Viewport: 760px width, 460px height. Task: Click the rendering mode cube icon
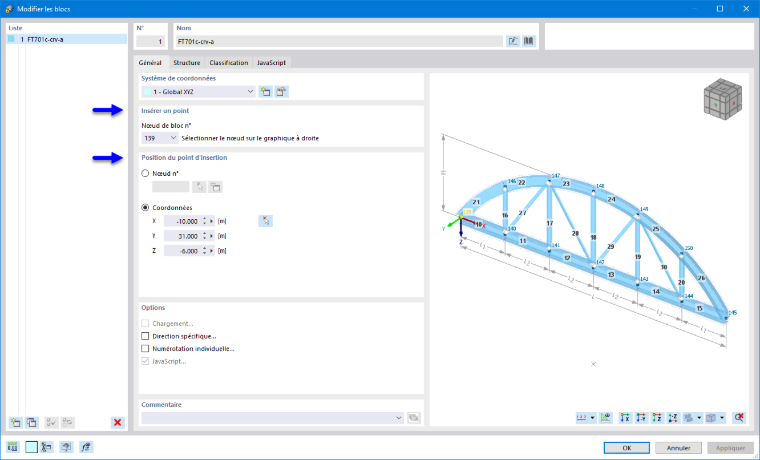tap(711, 418)
